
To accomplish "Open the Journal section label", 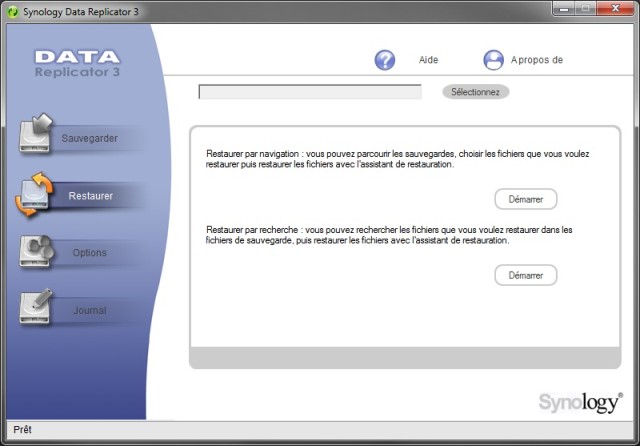I will [x=90, y=311].
